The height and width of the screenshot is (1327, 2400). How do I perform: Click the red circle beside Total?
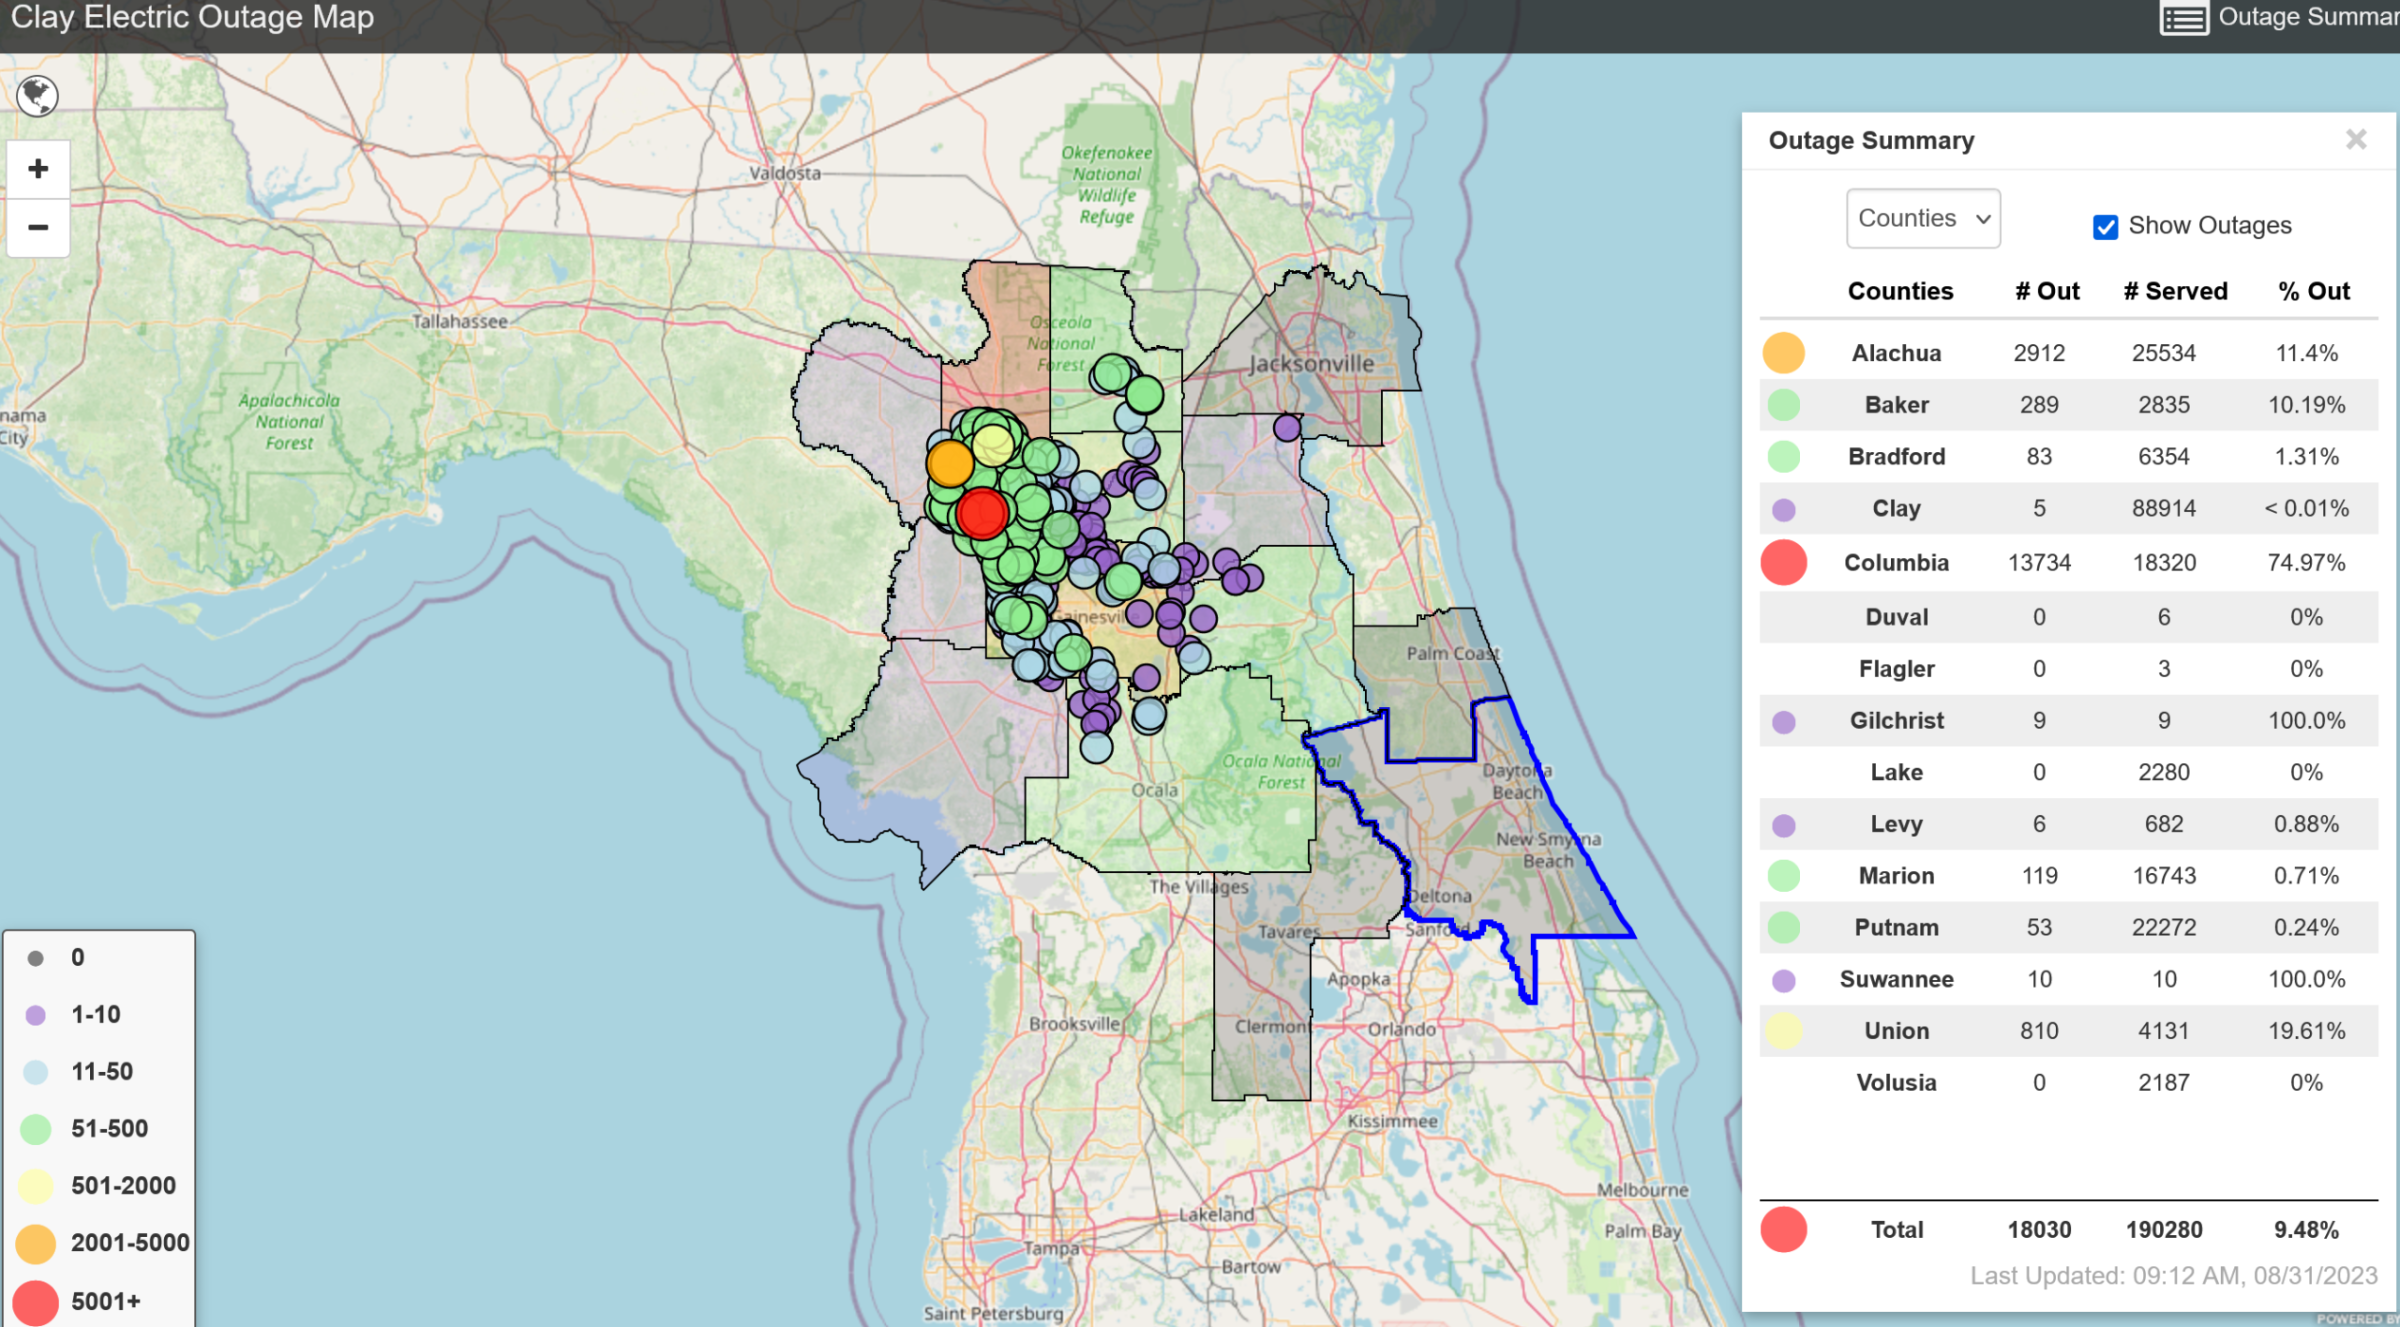(x=1783, y=1230)
